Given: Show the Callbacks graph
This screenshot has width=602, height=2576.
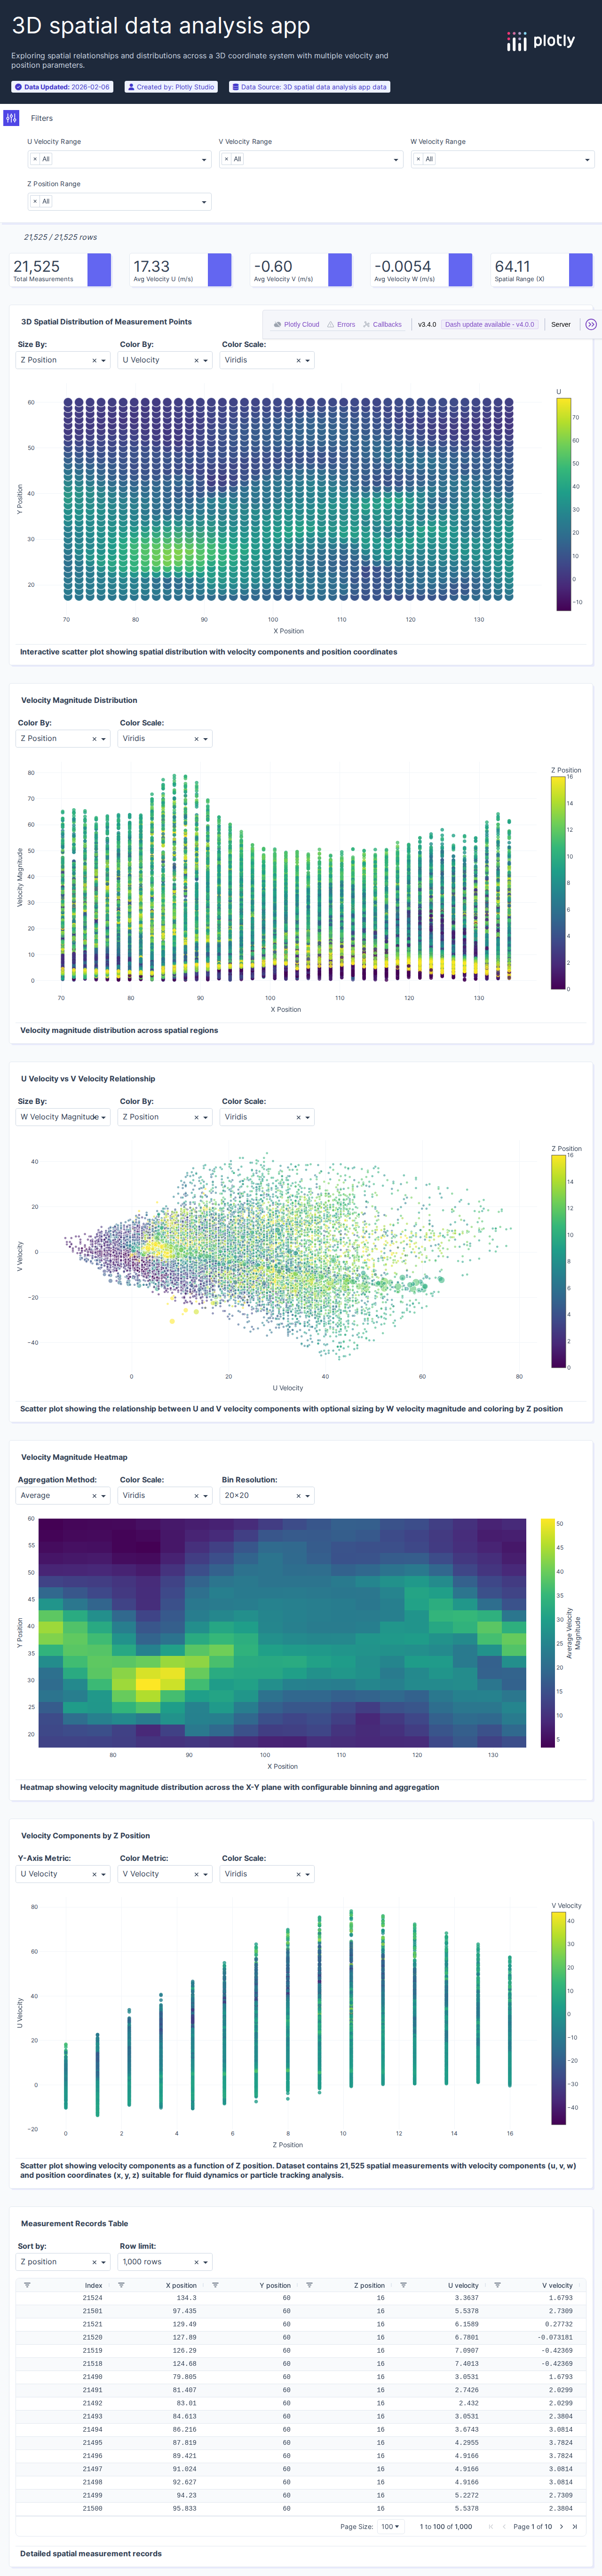Looking at the screenshot, I should point(382,324).
